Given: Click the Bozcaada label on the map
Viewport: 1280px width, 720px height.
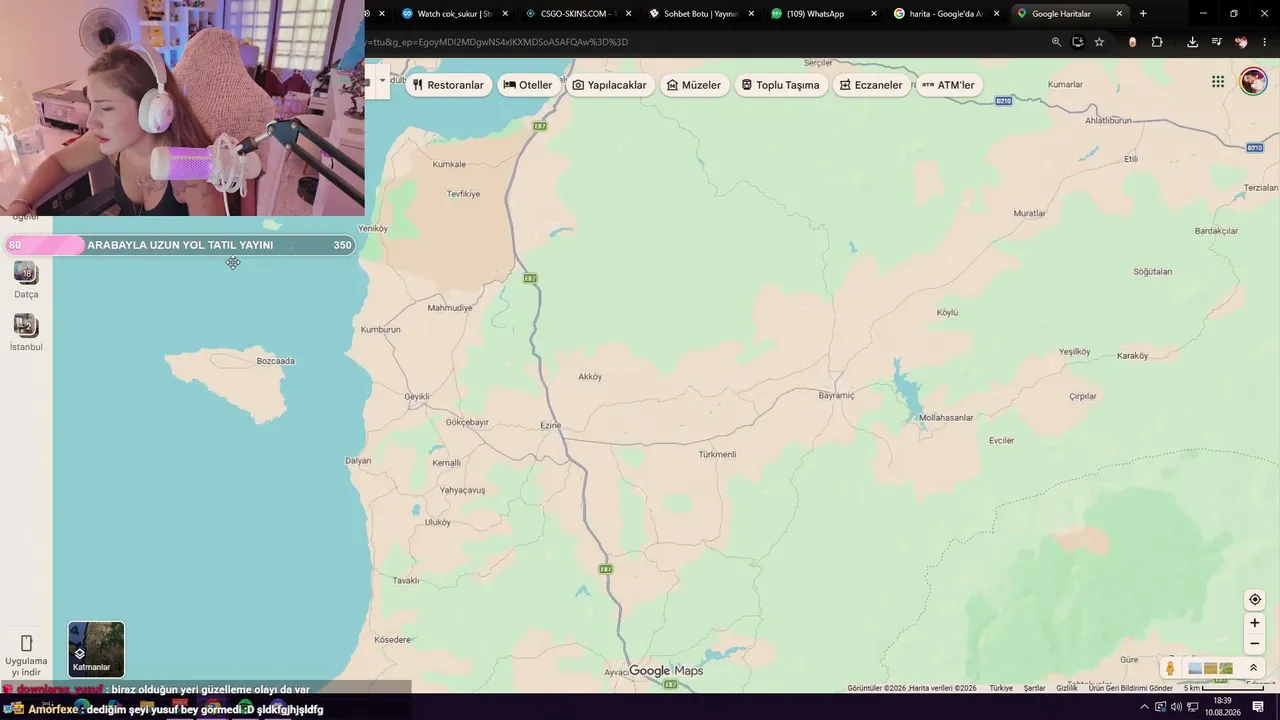Looking at the screenshot, I should point(276,361).
